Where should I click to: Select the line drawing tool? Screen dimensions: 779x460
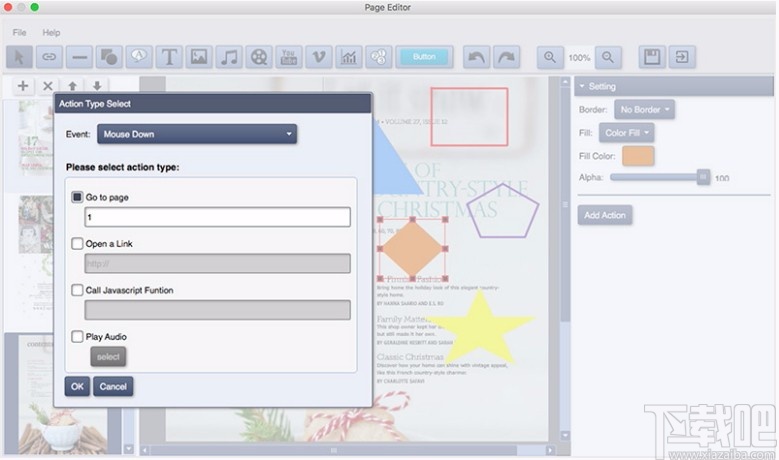79,57
